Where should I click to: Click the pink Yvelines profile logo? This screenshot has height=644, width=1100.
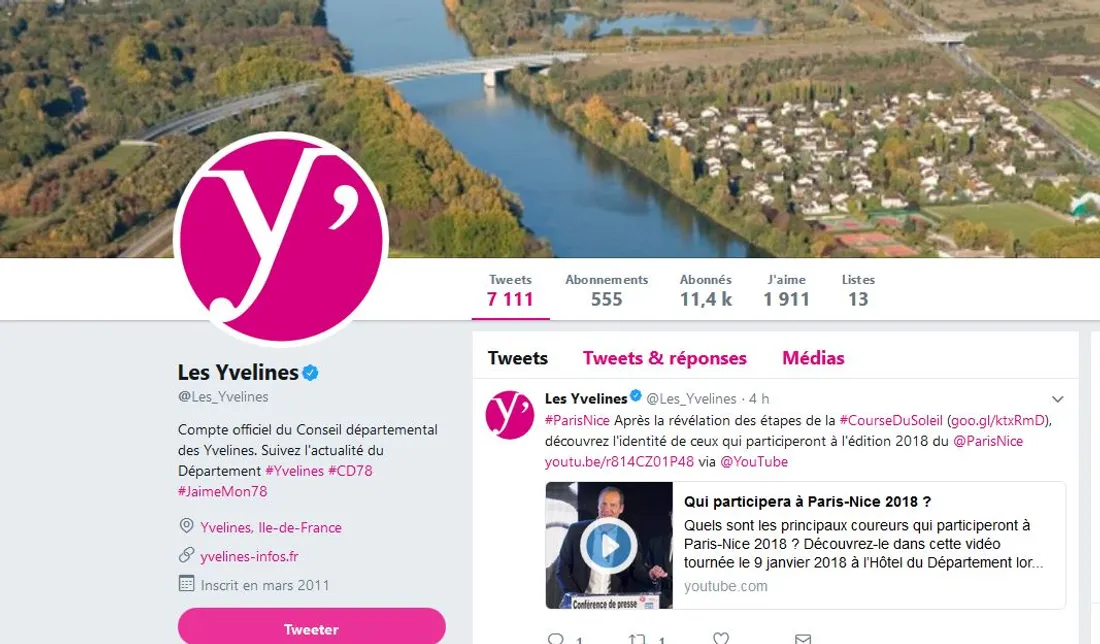[x=281, y=239]
